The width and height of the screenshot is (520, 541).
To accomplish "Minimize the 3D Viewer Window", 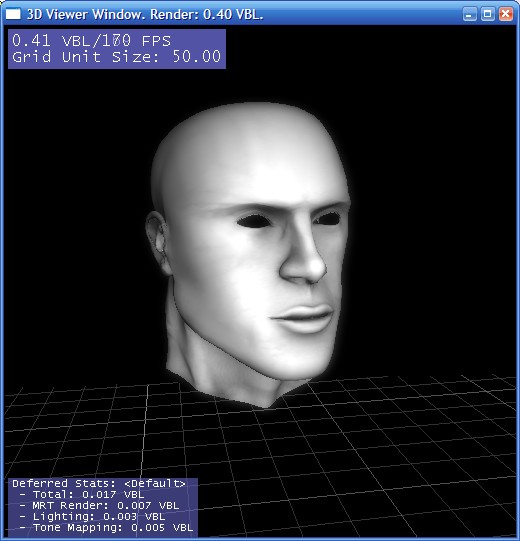I will [469, 14].
